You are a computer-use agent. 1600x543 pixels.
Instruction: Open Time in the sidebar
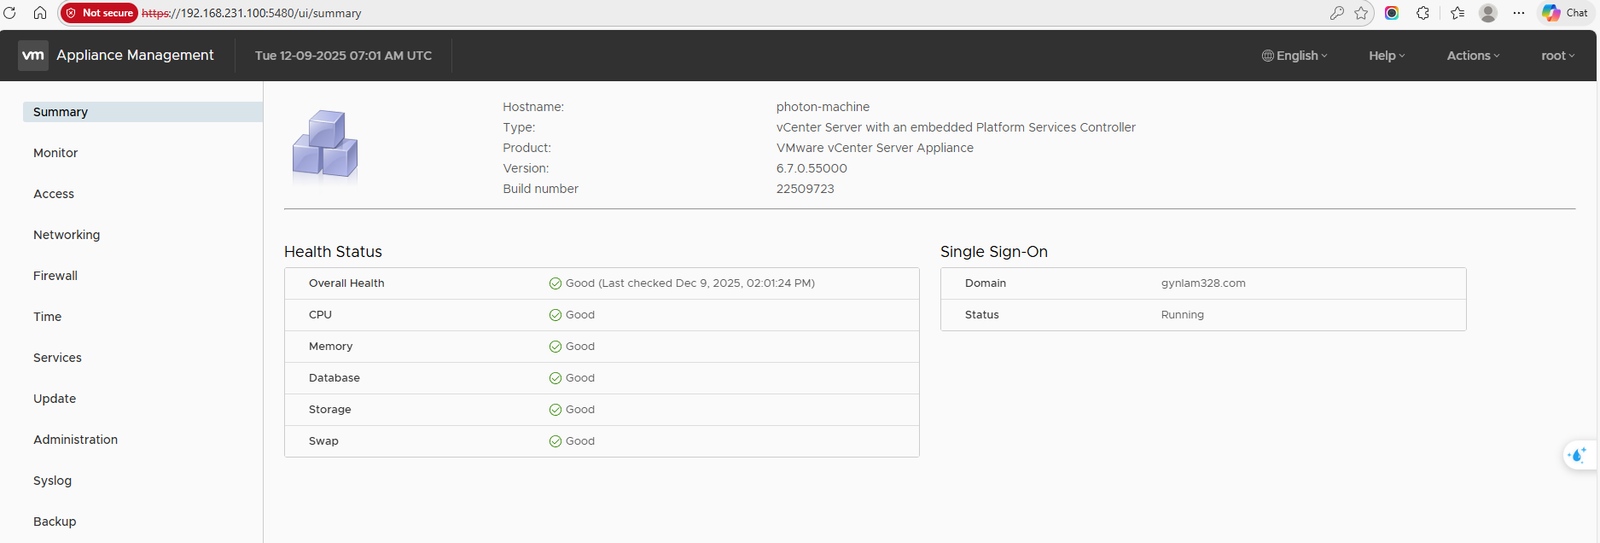coord(47,317)
